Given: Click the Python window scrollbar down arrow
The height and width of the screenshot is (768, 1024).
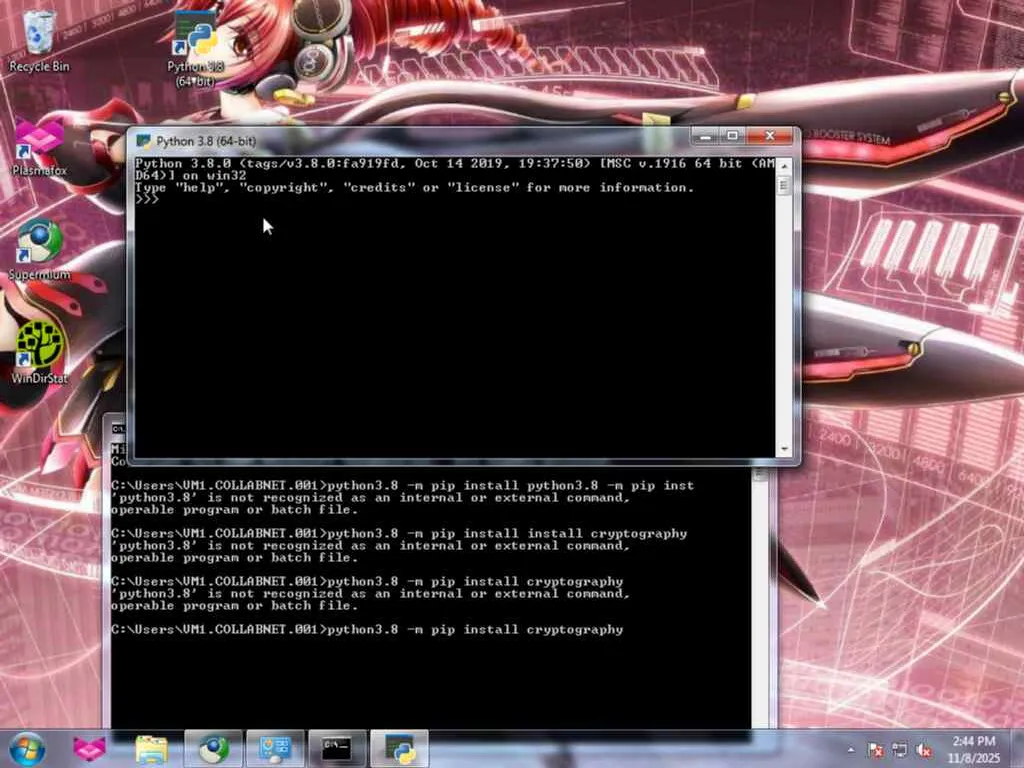Looking at the screenshot, I should tap(784, 449).
